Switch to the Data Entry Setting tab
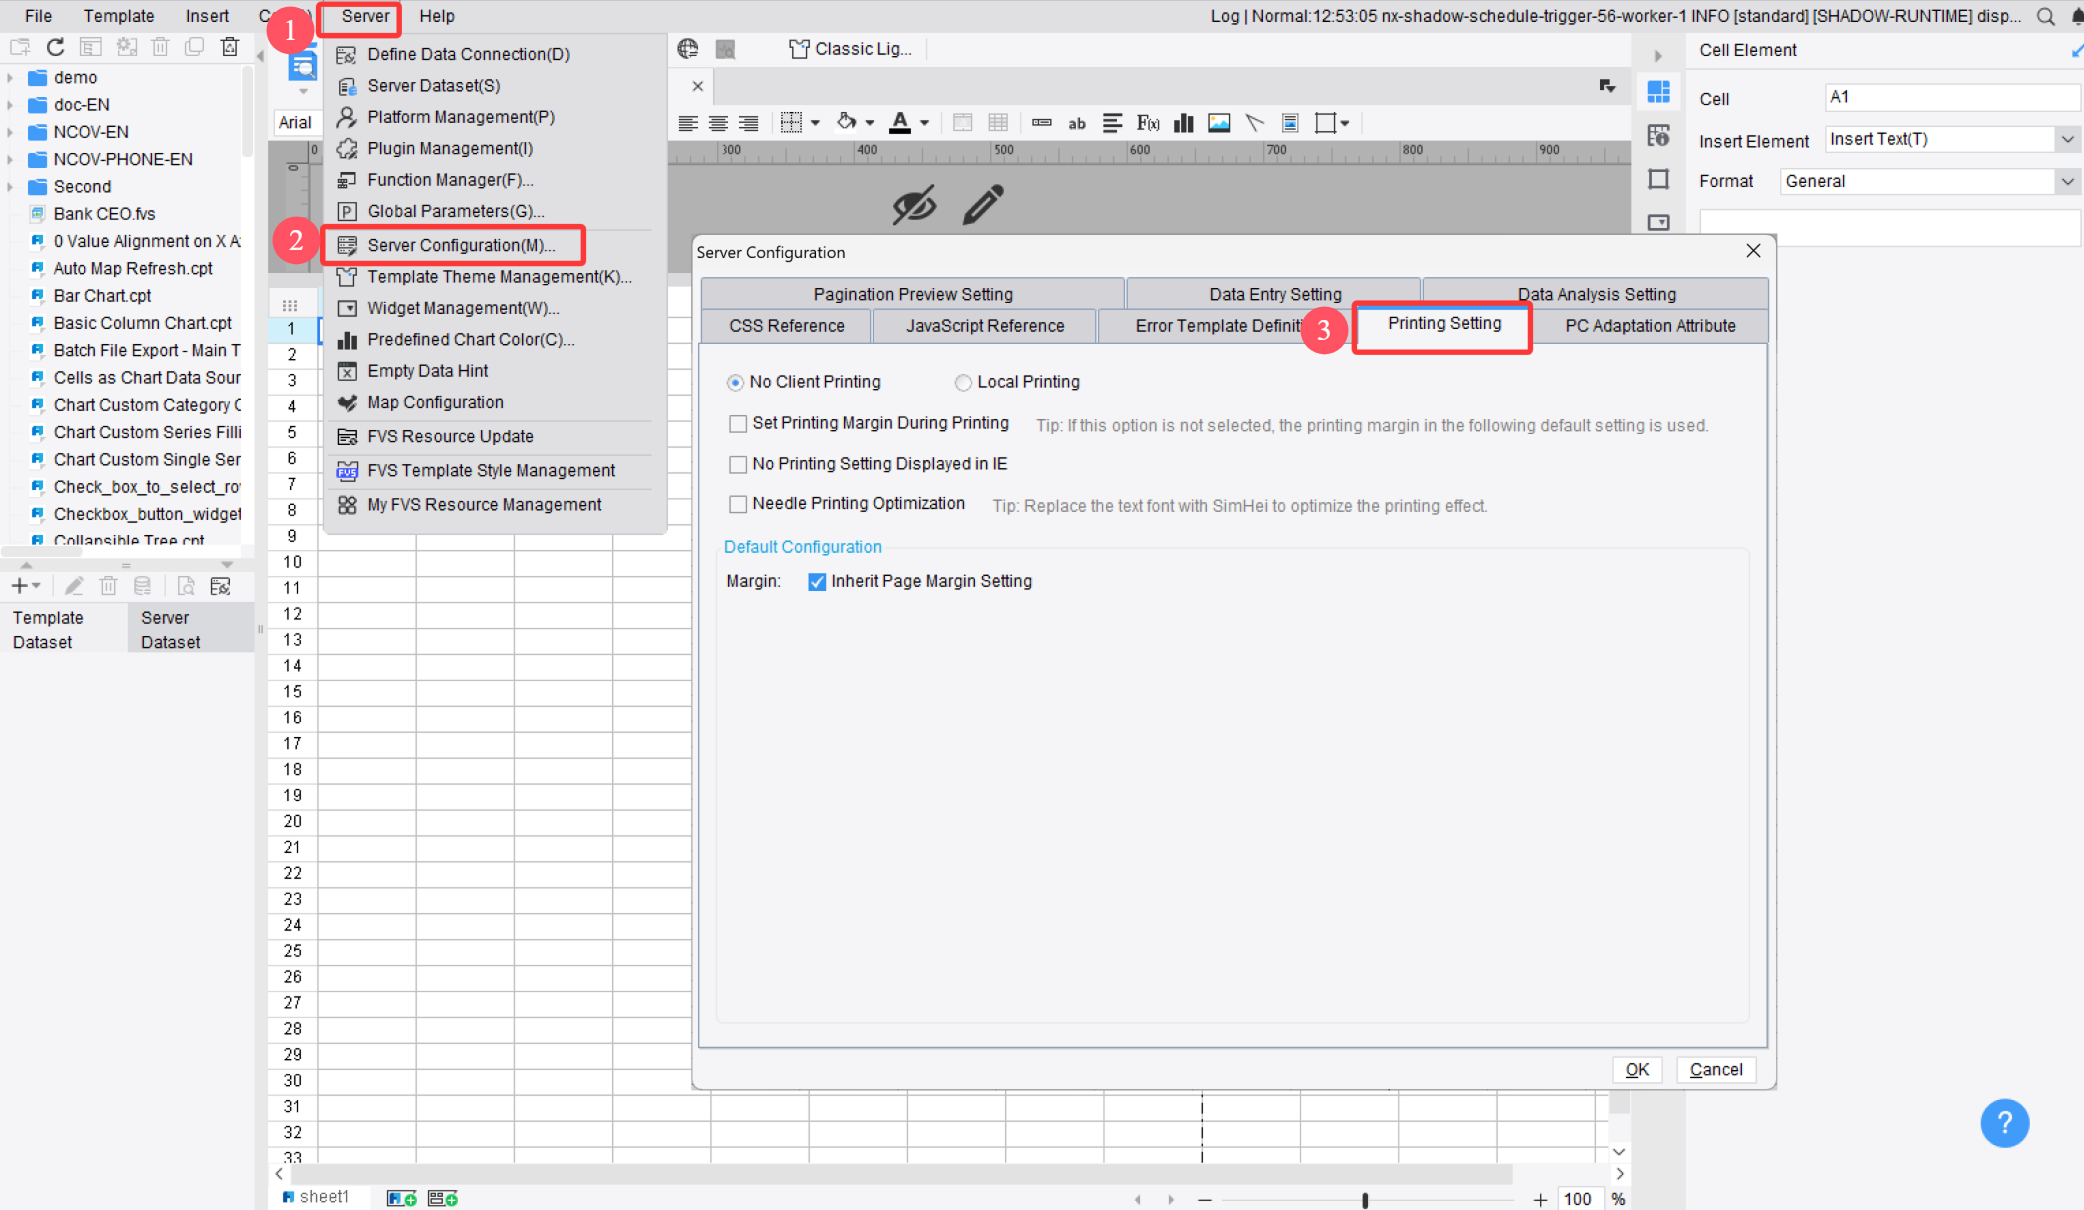The width and height of the screenshot is (2084, 1210). pyautogui.click(x=1274, y=293)
